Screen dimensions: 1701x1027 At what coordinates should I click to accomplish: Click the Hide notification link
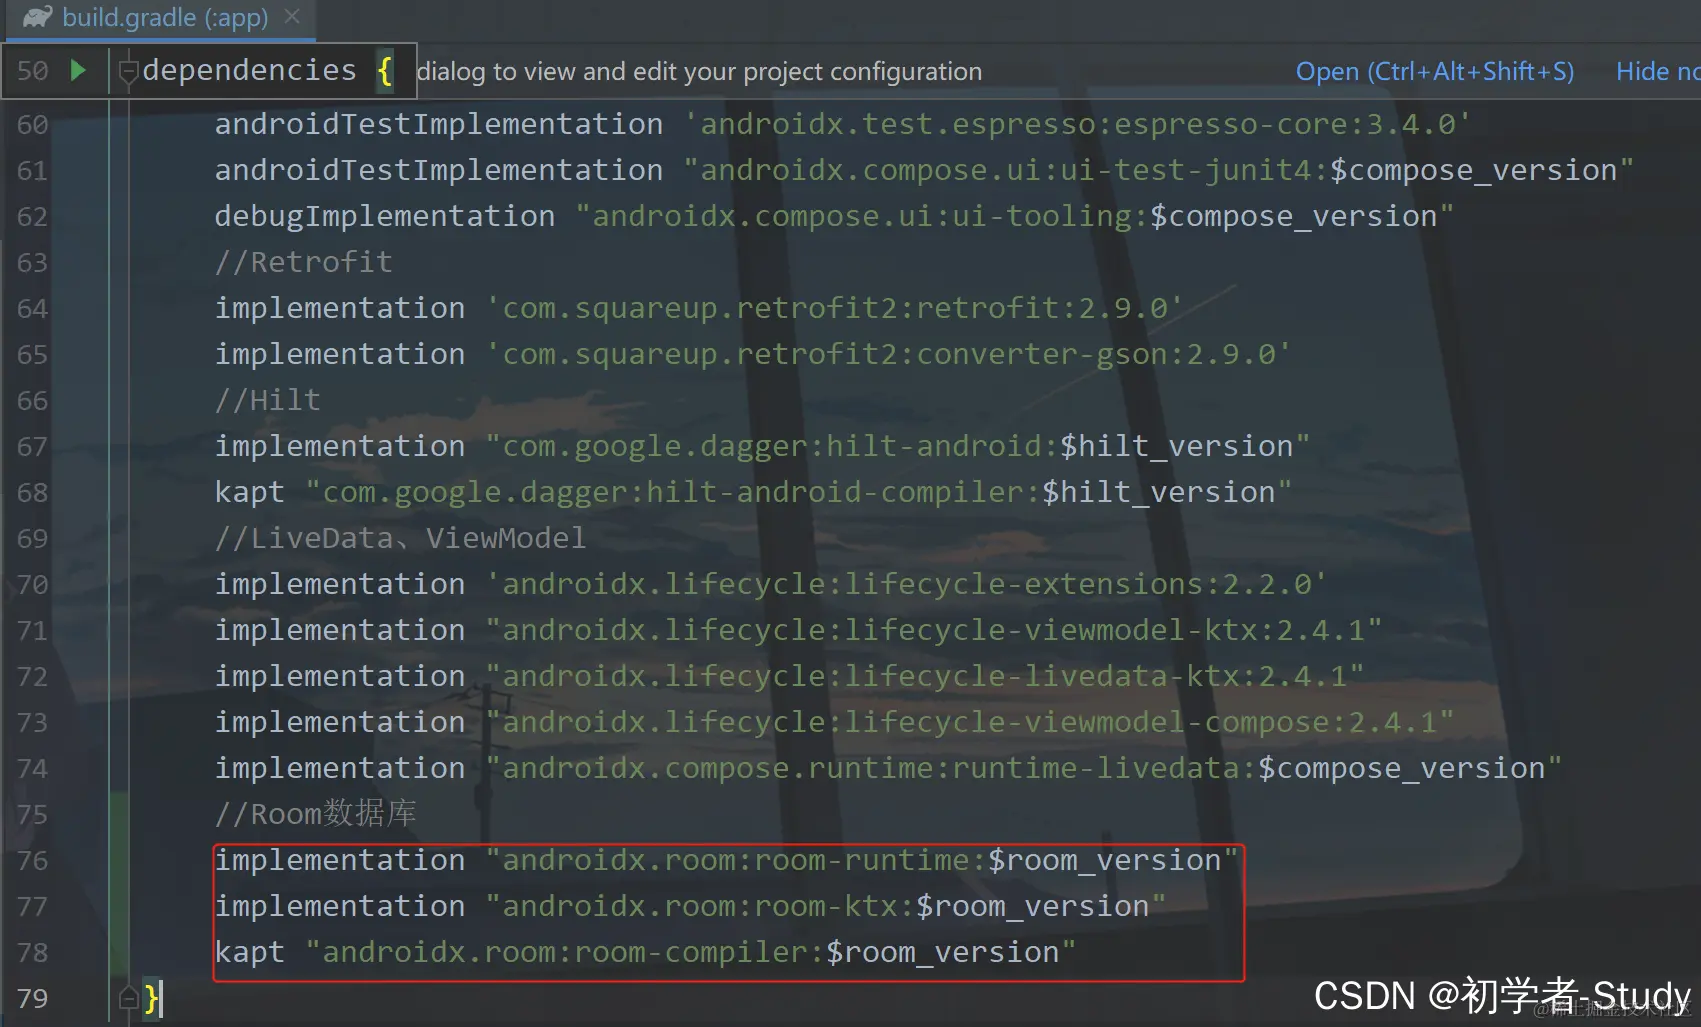click(1657, 71)
